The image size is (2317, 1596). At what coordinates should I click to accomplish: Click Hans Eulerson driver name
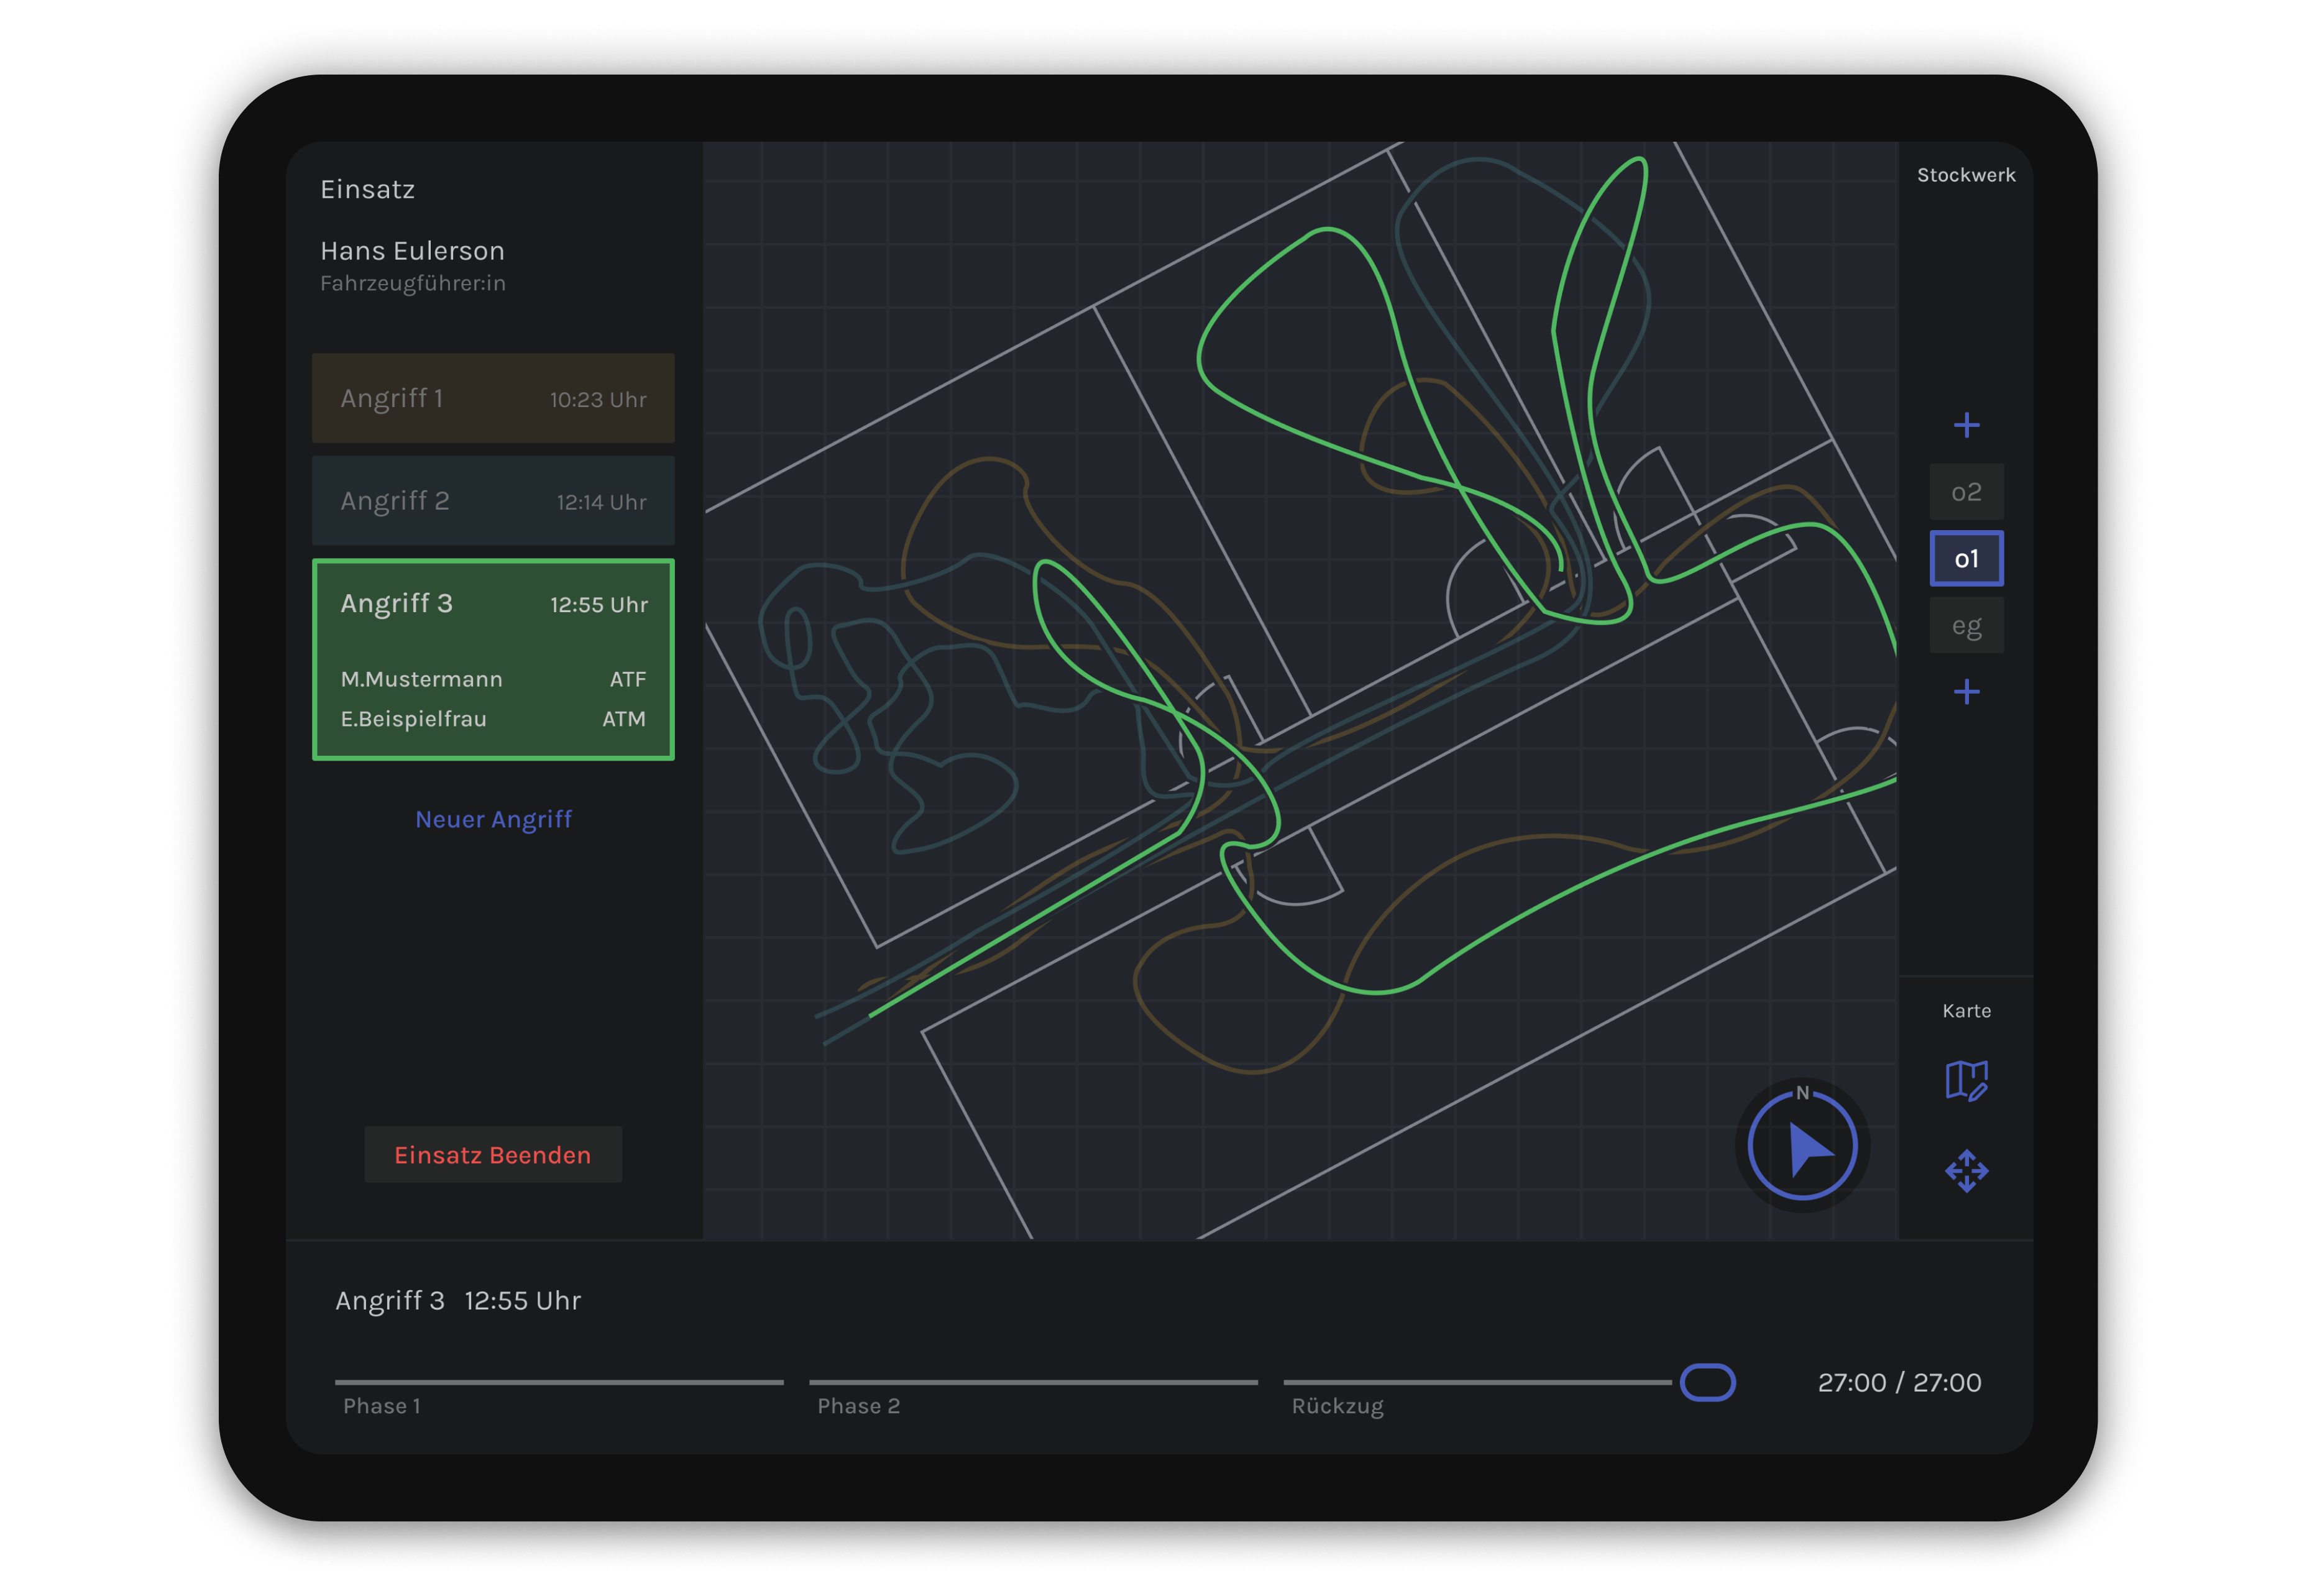point(412,251)
